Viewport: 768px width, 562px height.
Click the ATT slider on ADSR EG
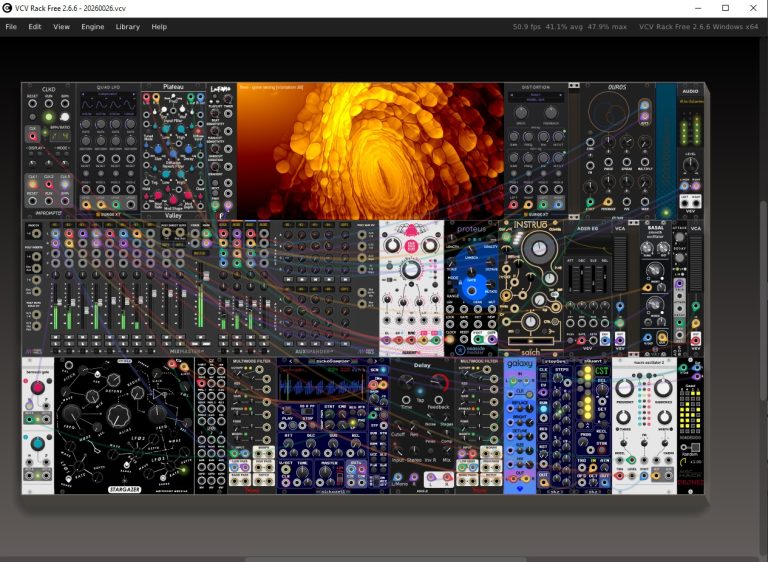pyautogui.click(x=571, y=279)
